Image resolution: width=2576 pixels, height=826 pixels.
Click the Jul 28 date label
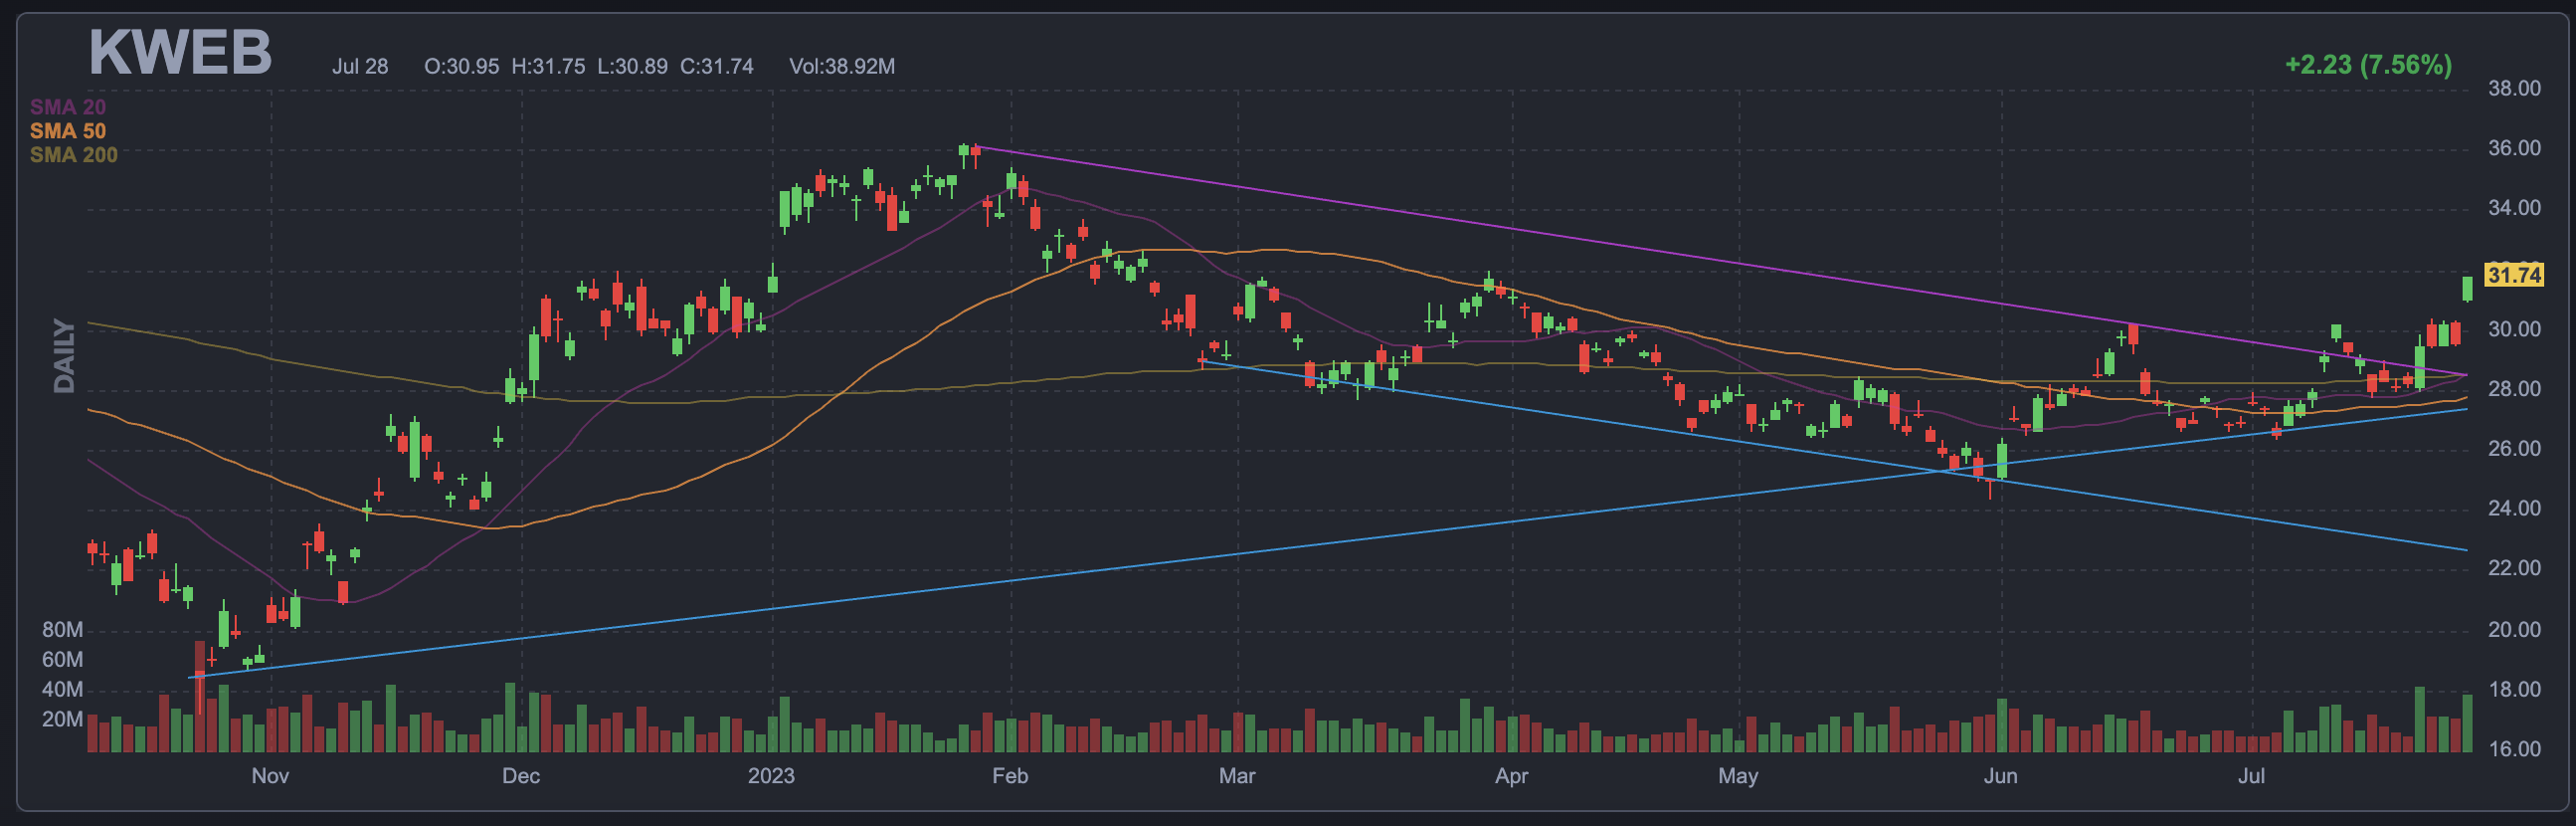click(x=360, y=66)
